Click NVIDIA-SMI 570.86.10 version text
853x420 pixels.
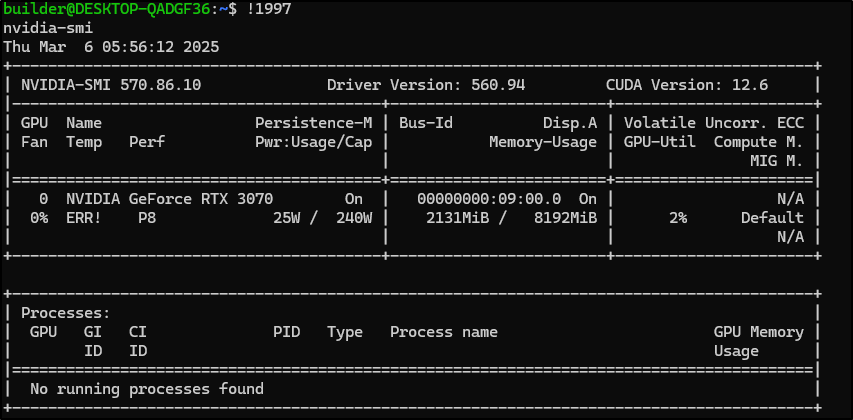click(111, 85)
